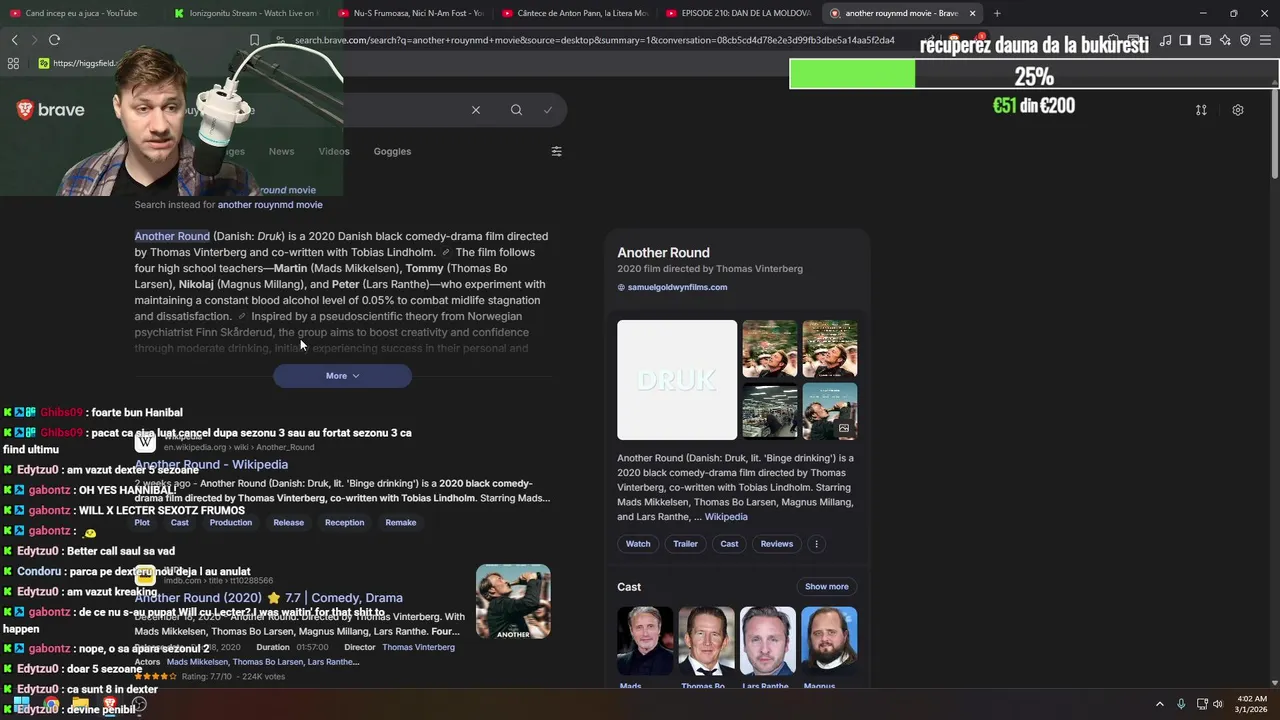This screenshot has width=1280, height=720.
Task: Open the apps grid icon in bookmarks bar
Action: 13,63
